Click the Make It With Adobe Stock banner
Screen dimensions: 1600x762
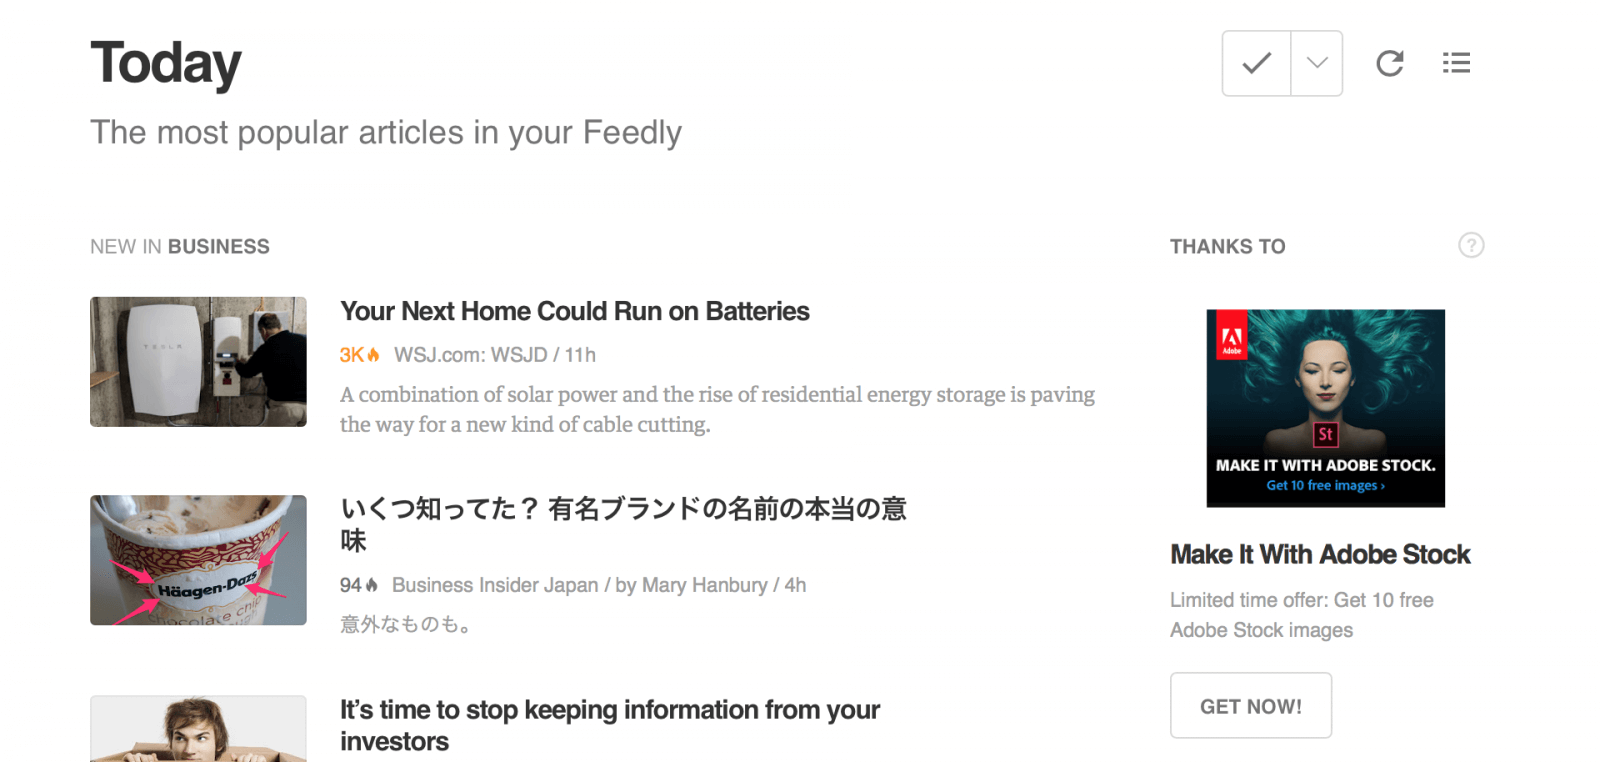(x=1324, y=407)
